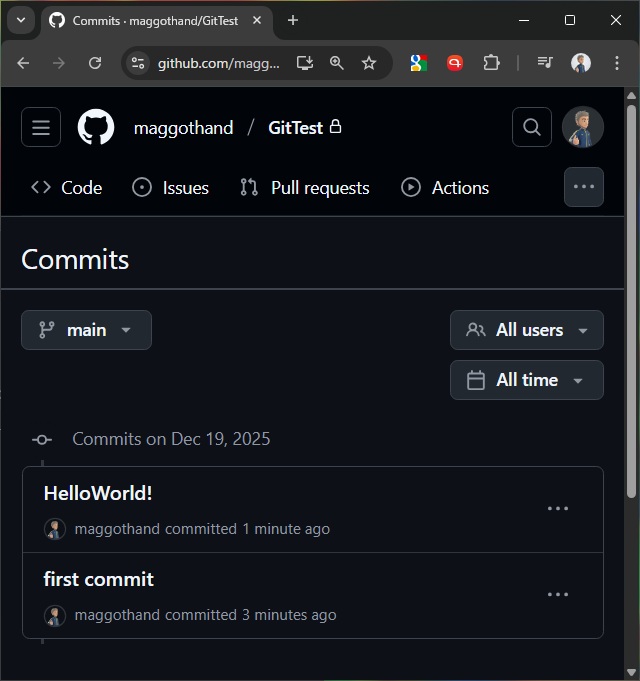Click the browser address bar URL
Screen dimensions: 640x681
point(218,63)
